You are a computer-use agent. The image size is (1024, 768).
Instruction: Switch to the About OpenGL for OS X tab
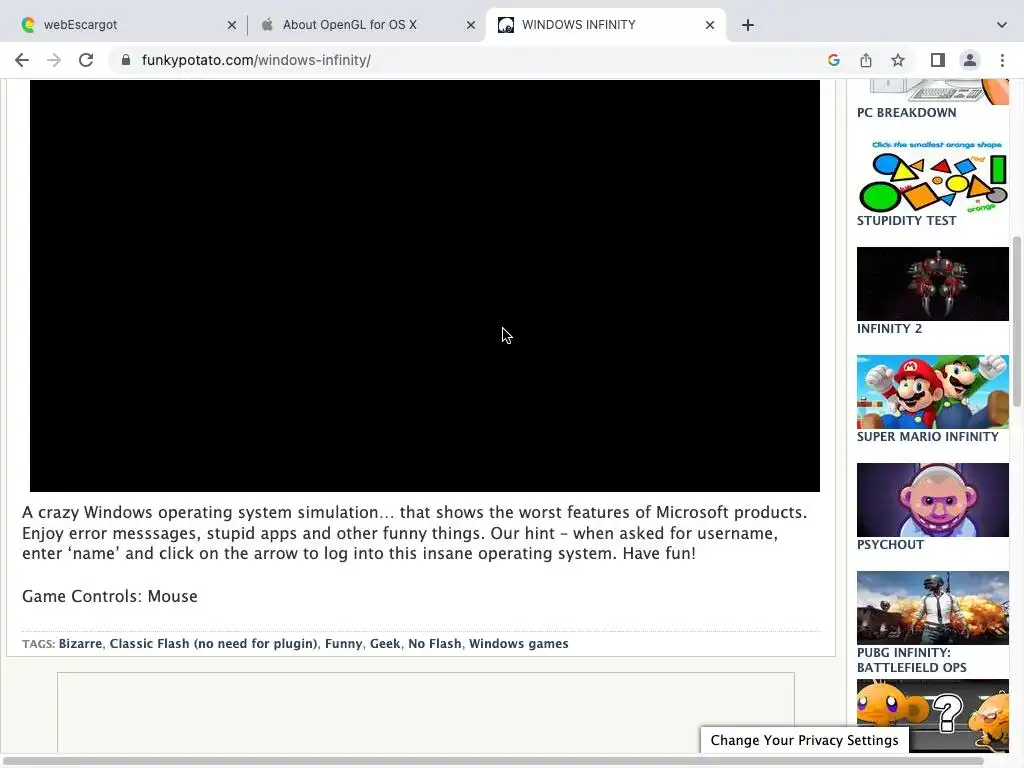[366, 25]
